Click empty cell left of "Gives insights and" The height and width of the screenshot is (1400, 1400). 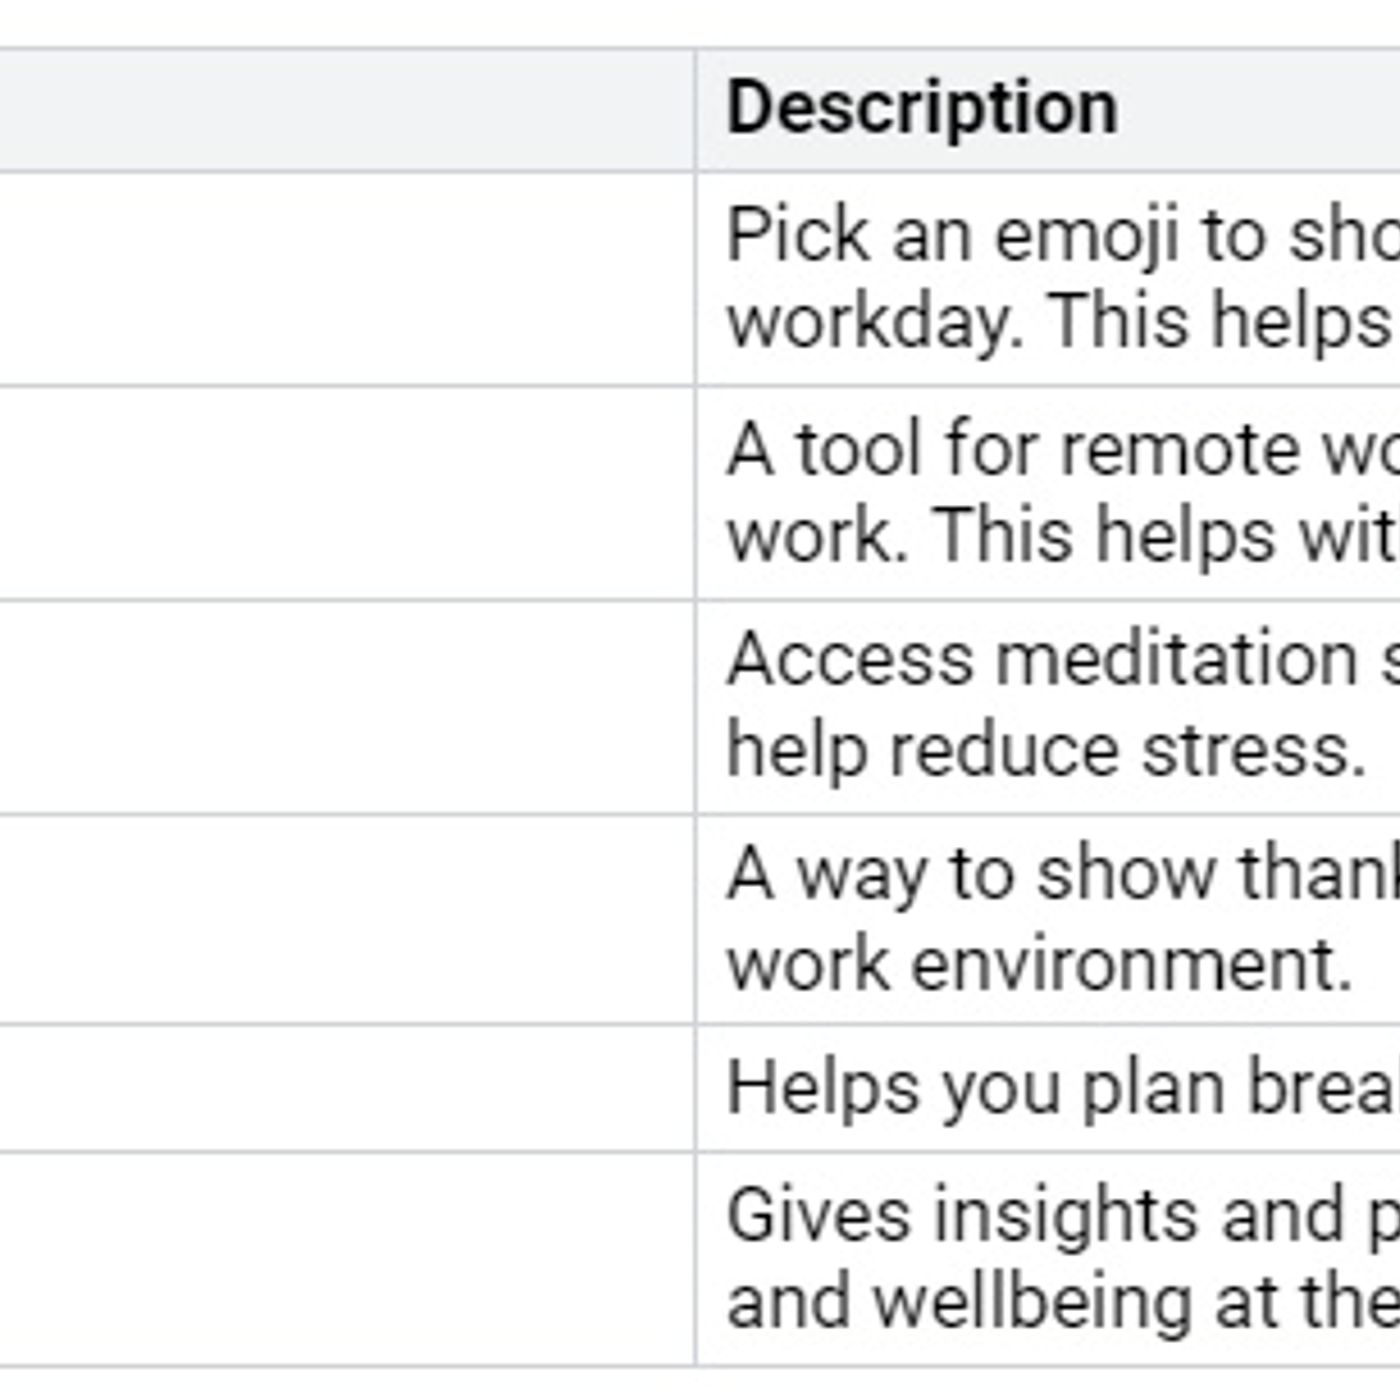tap(346, 1258)
